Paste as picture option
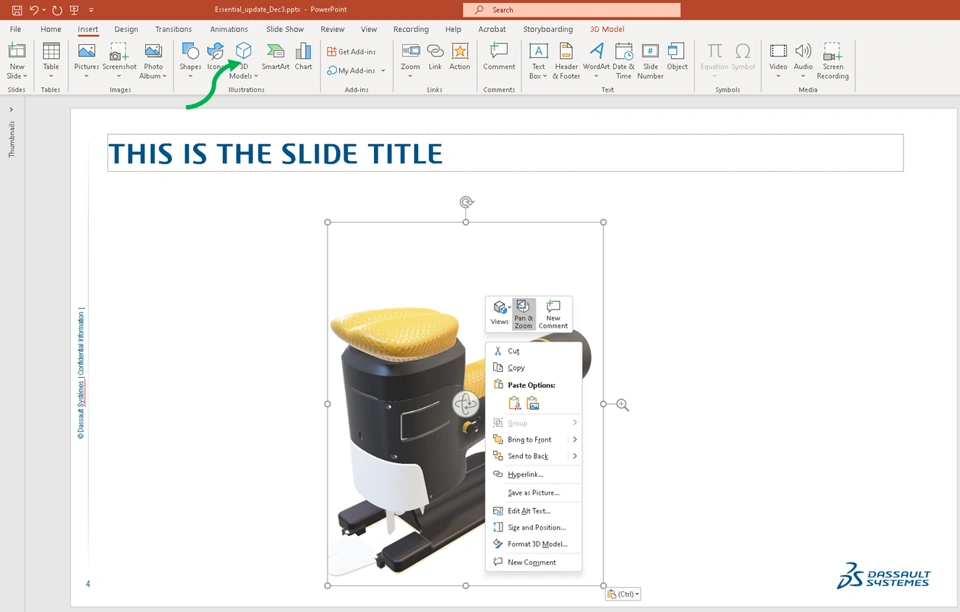Viewport: 960px width, 612px height. [x=533, y=403]
